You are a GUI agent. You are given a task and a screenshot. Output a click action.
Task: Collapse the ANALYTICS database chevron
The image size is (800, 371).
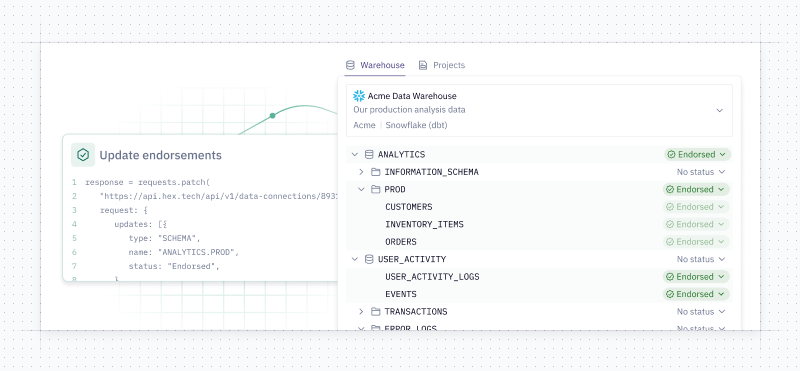coord(355,154)
